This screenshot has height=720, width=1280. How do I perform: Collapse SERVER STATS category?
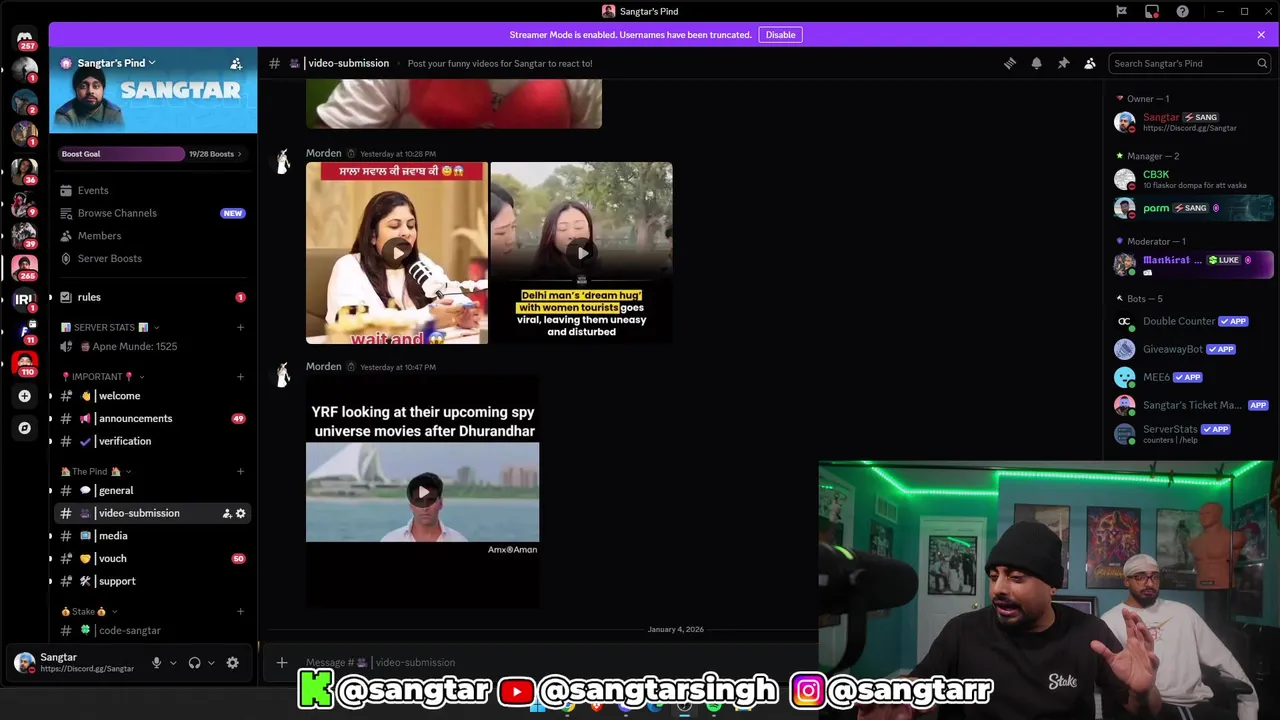coord(110,327)
